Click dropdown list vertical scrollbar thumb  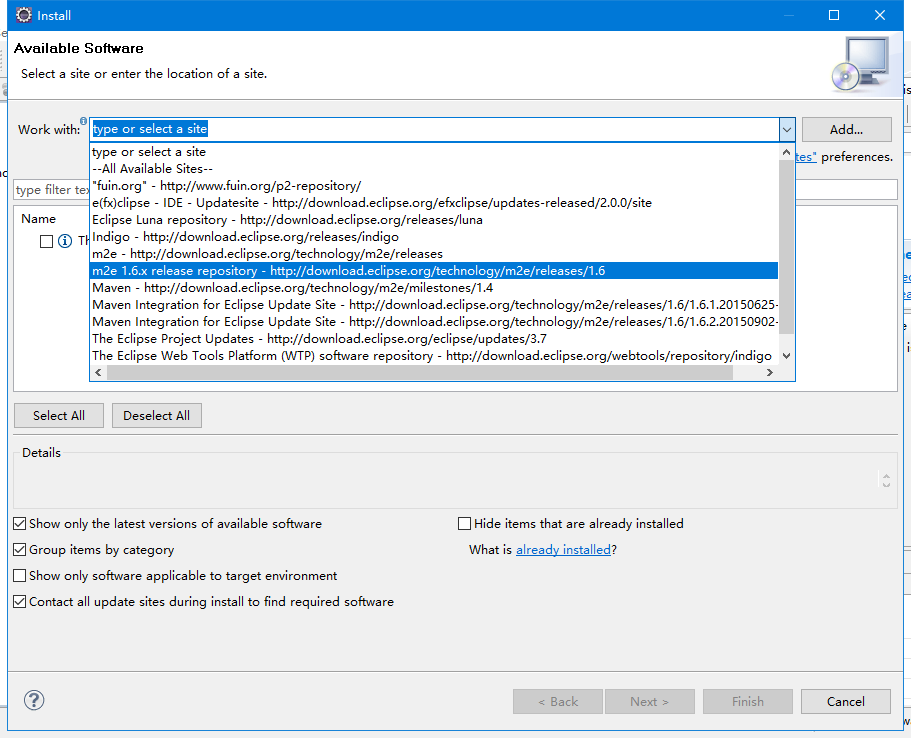[787, 247]
